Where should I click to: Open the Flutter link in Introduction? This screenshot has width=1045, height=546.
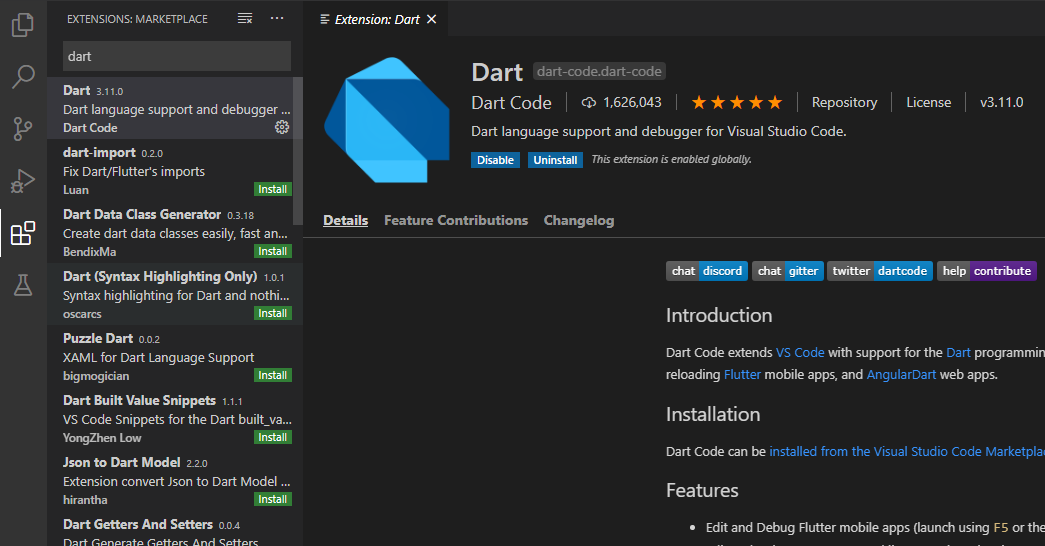742,374
